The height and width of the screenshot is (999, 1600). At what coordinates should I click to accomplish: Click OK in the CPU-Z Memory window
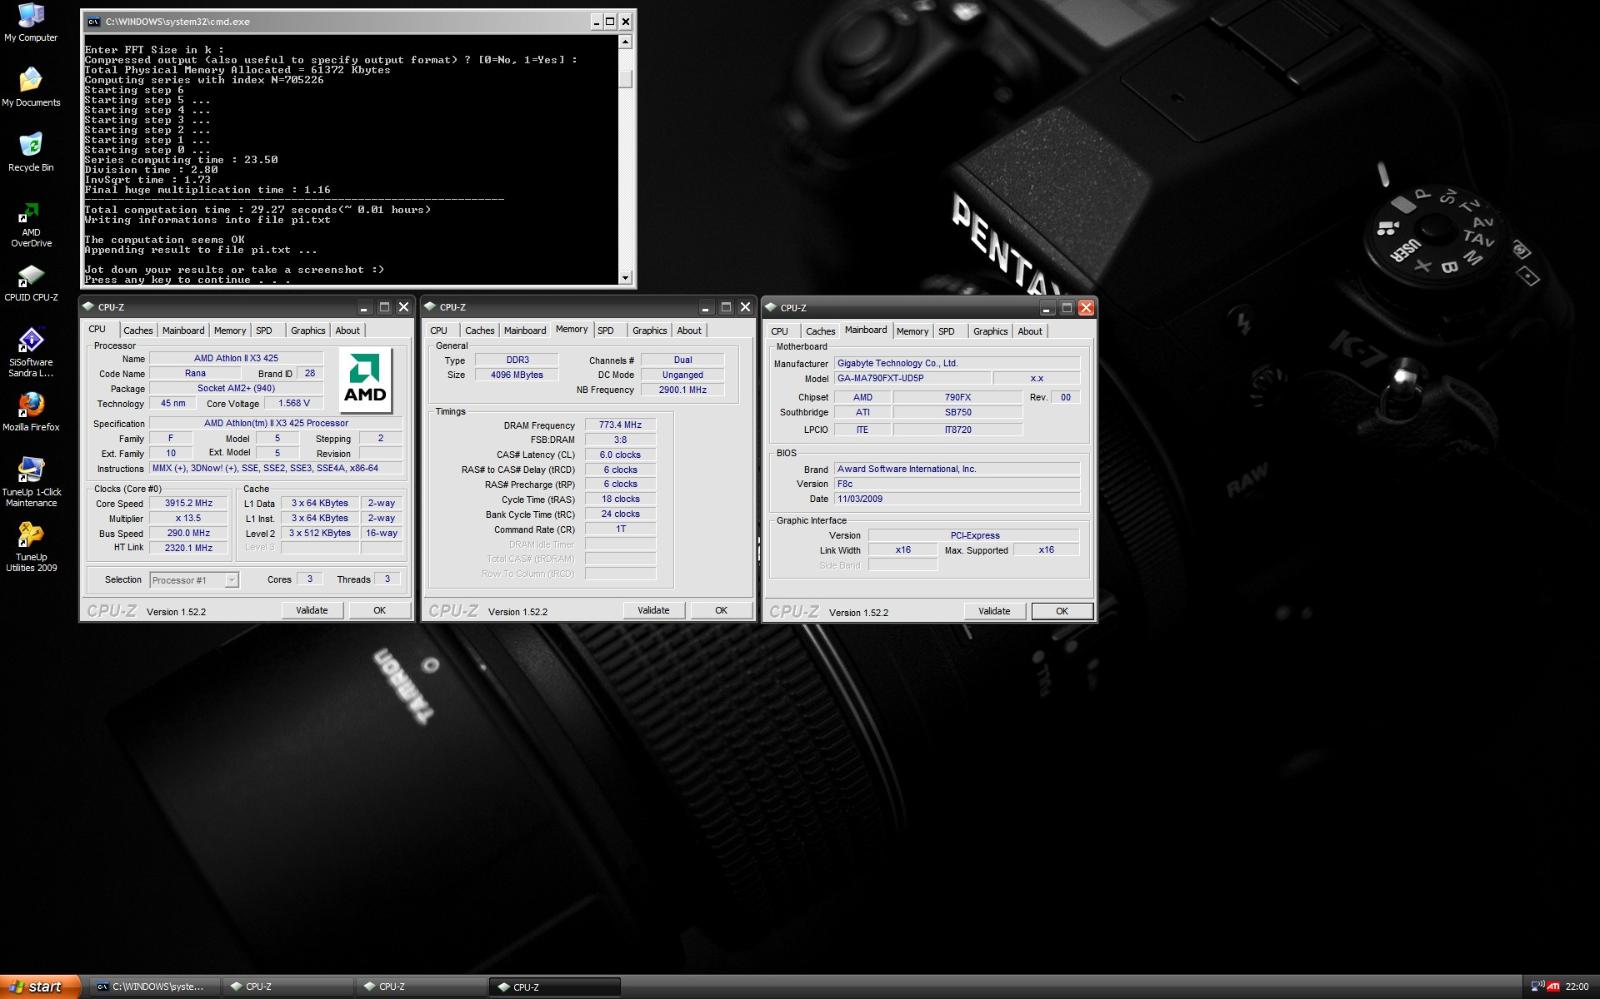[x=721, y=610]
